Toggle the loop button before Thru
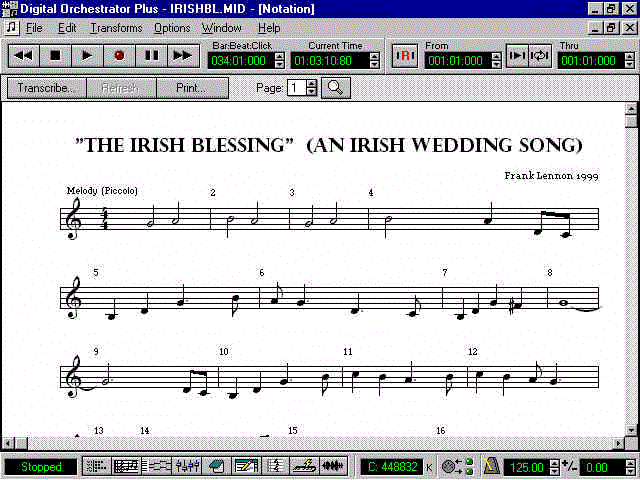This screenshot has width=640, height=480. point(540,56)
